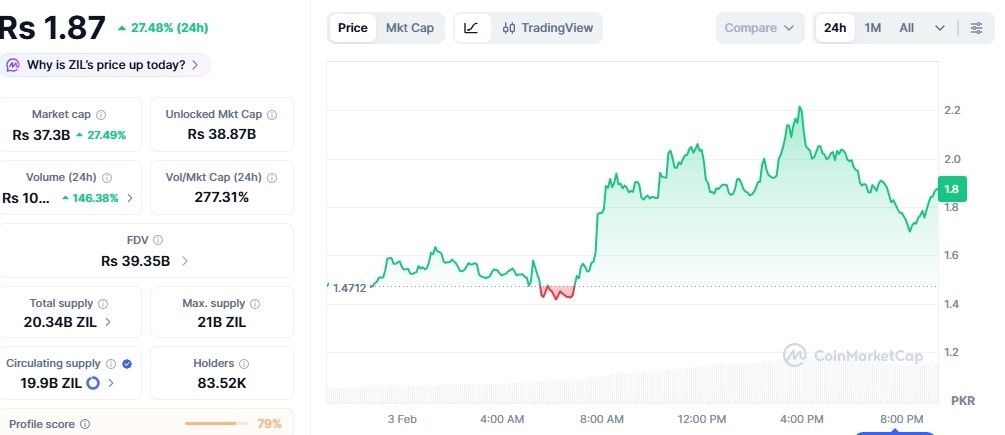Switch chart to TradingView mode
Viewport: 1005px width, 435px height.
(x=548, y=28)
